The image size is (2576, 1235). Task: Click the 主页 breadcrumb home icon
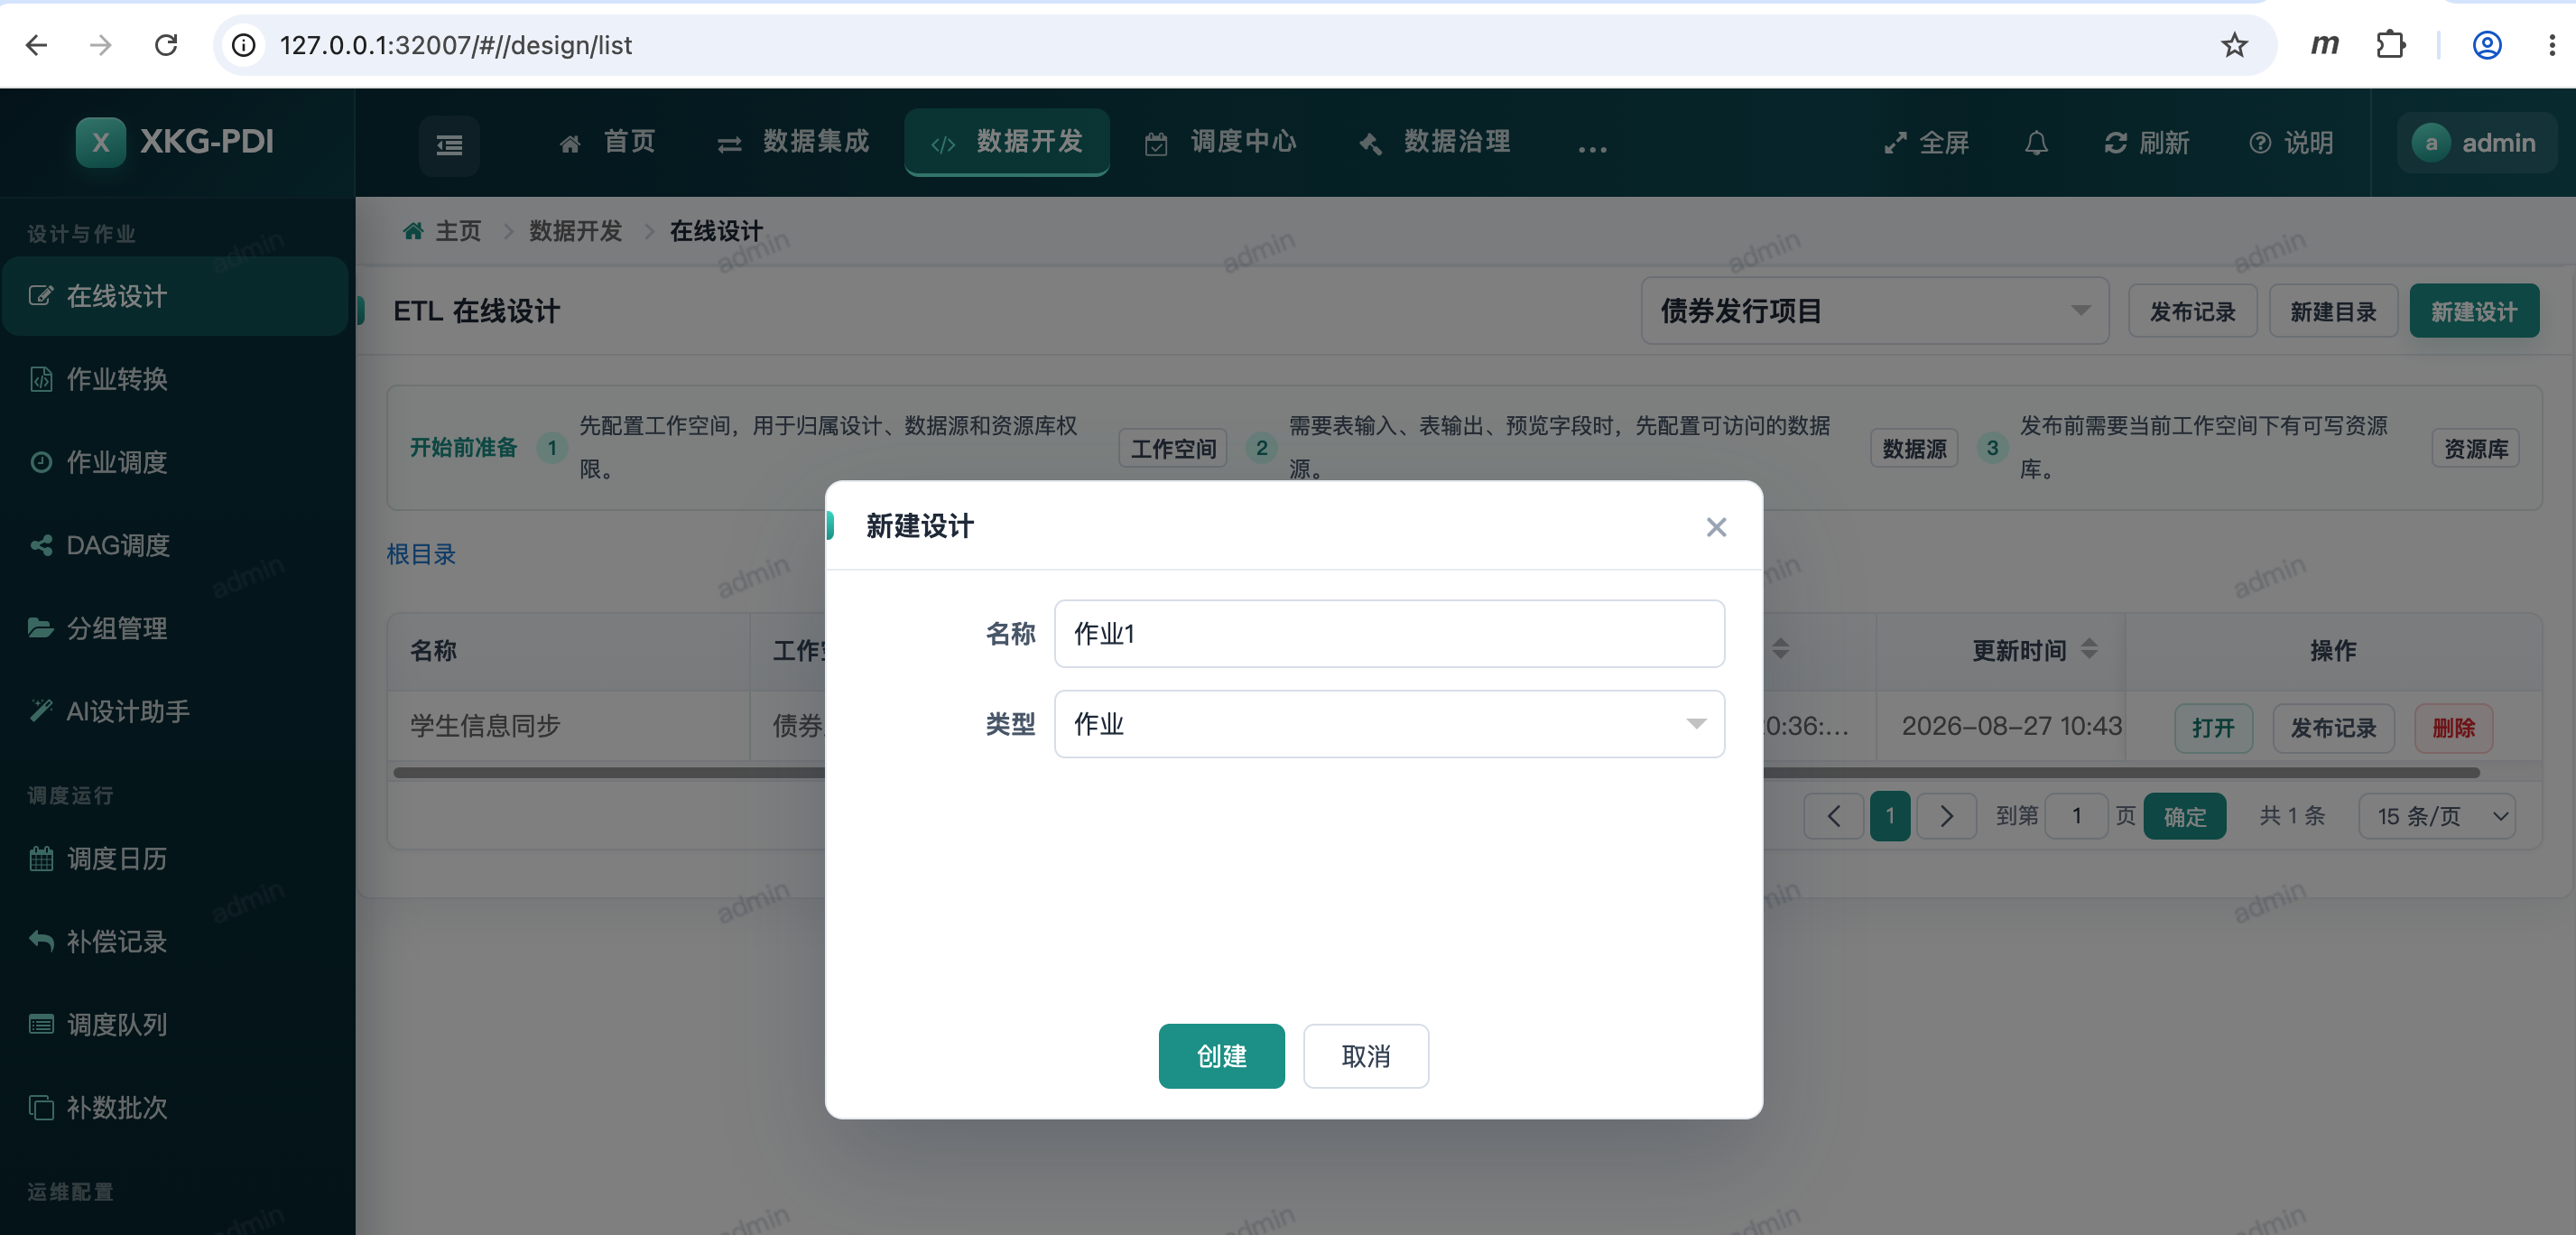(412, 231)
